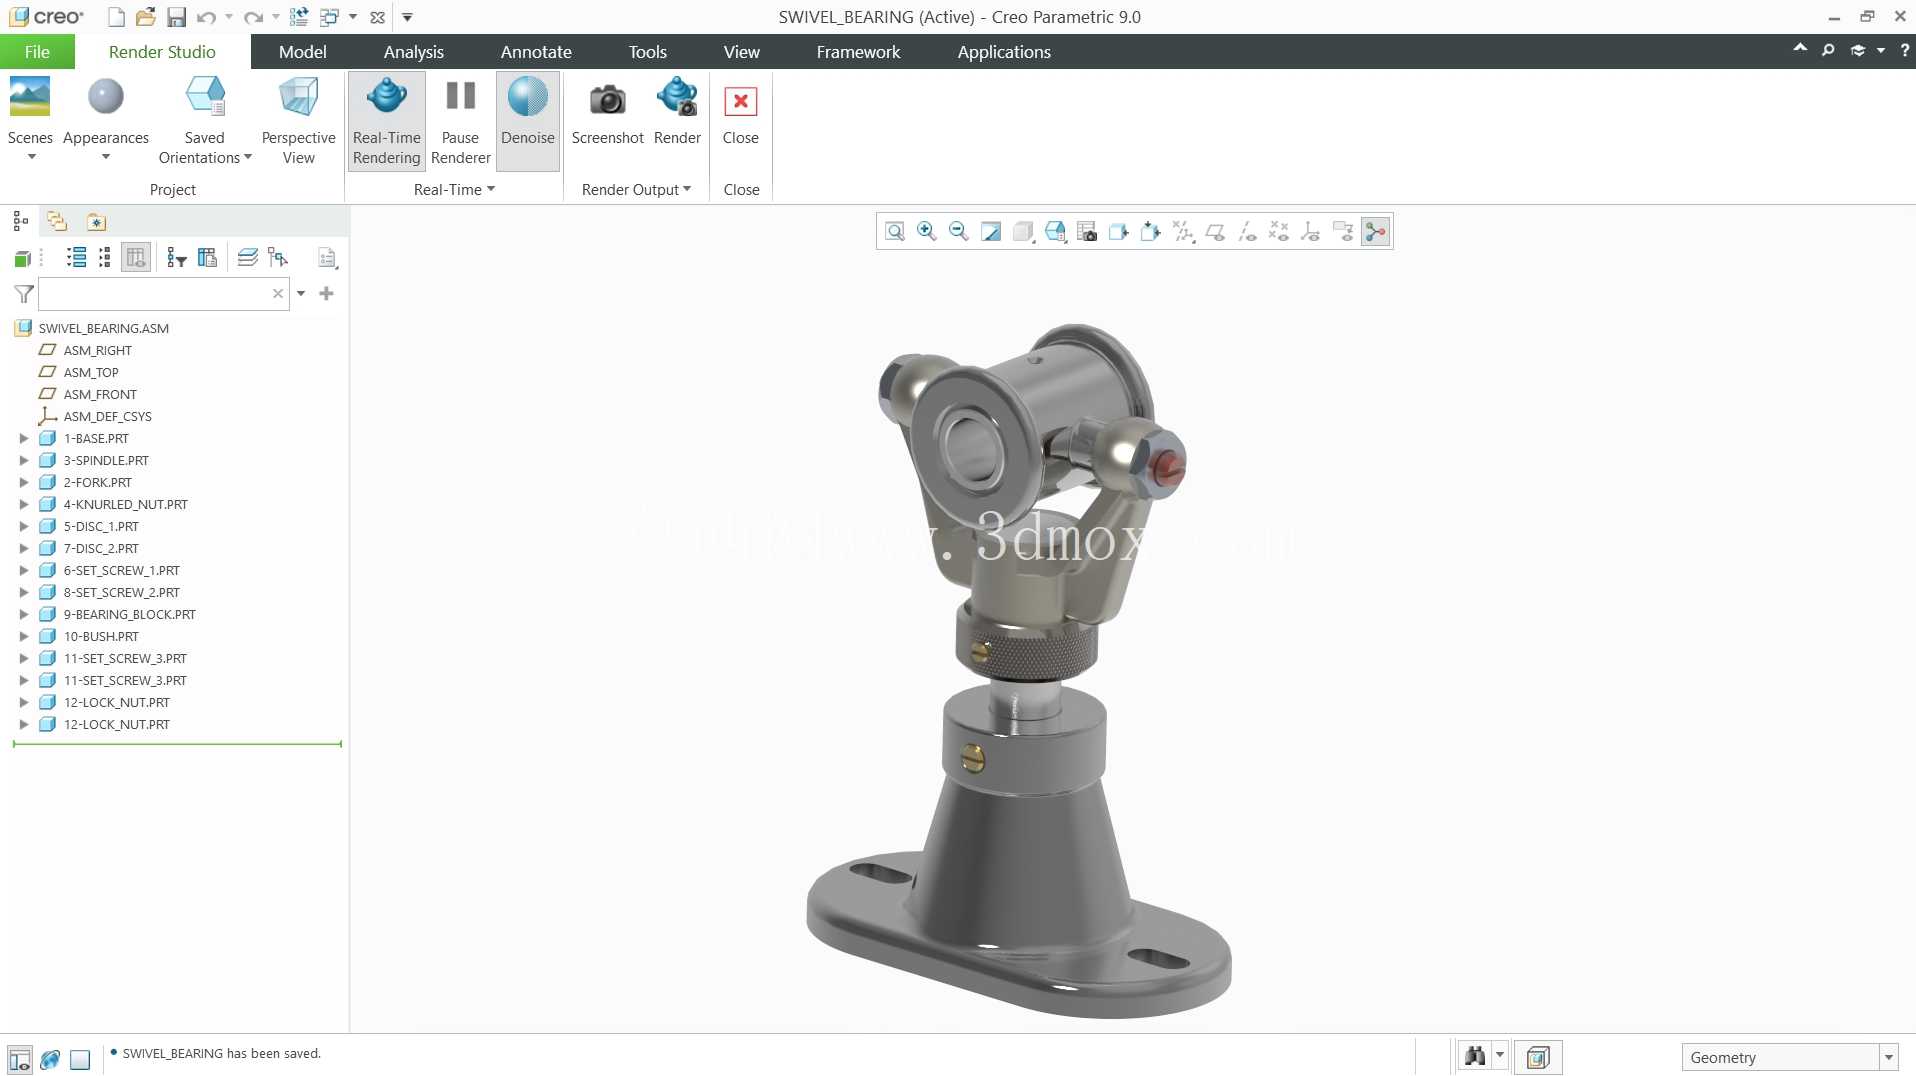This screenshot has height=1076, width=1916.
Task: Toggle coordinate system display icon
Action: click(x=1311, y=232)
